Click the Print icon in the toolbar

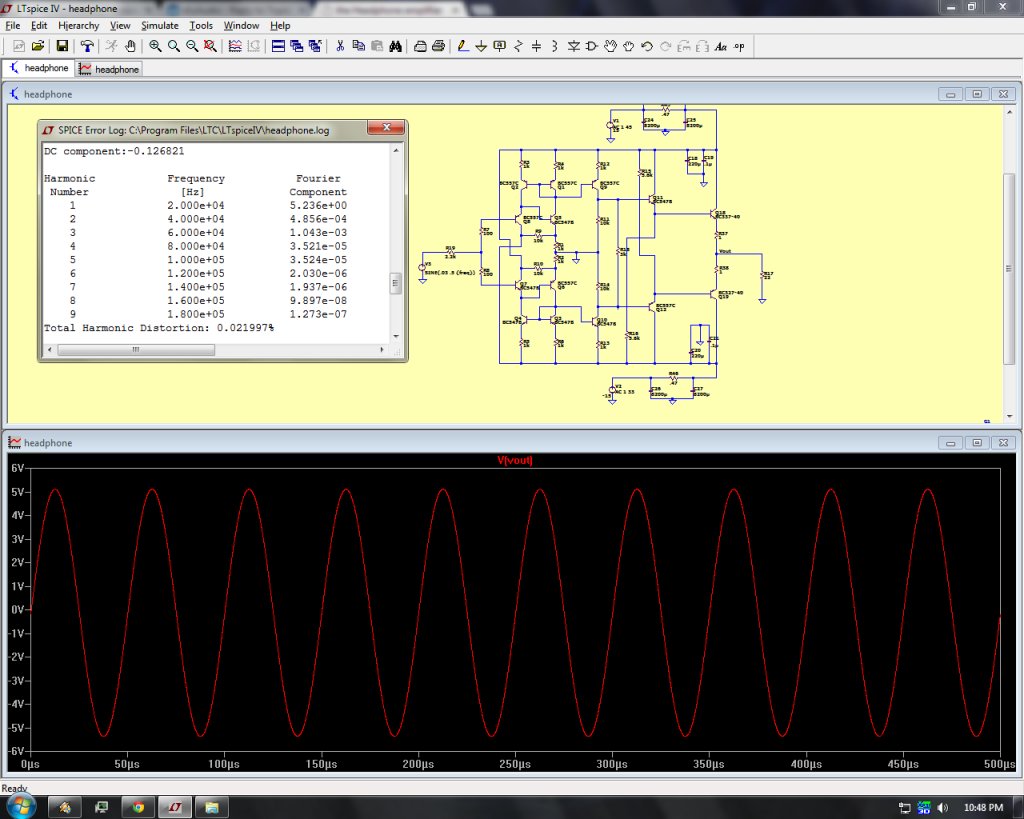(x=439, y=46)
